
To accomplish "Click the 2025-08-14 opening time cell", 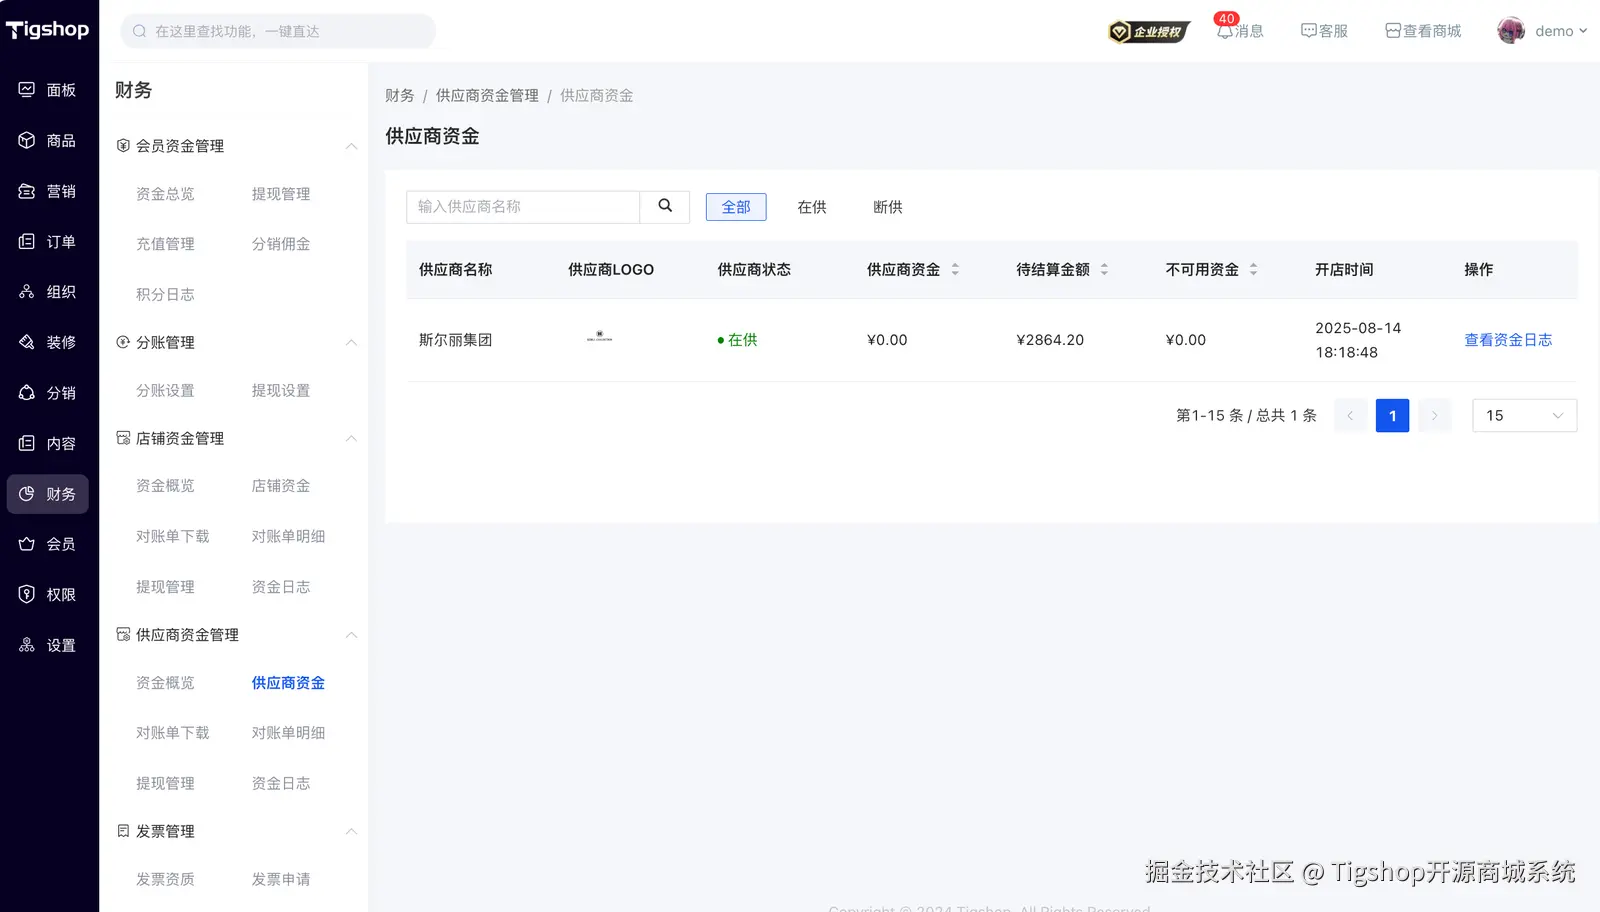I will point(1358,340).
